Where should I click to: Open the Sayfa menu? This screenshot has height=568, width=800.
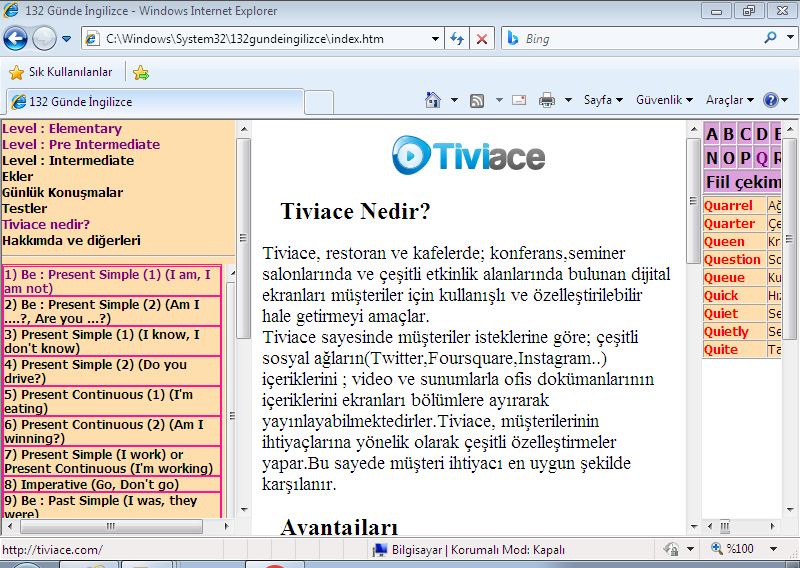click(x=603, y=100)
